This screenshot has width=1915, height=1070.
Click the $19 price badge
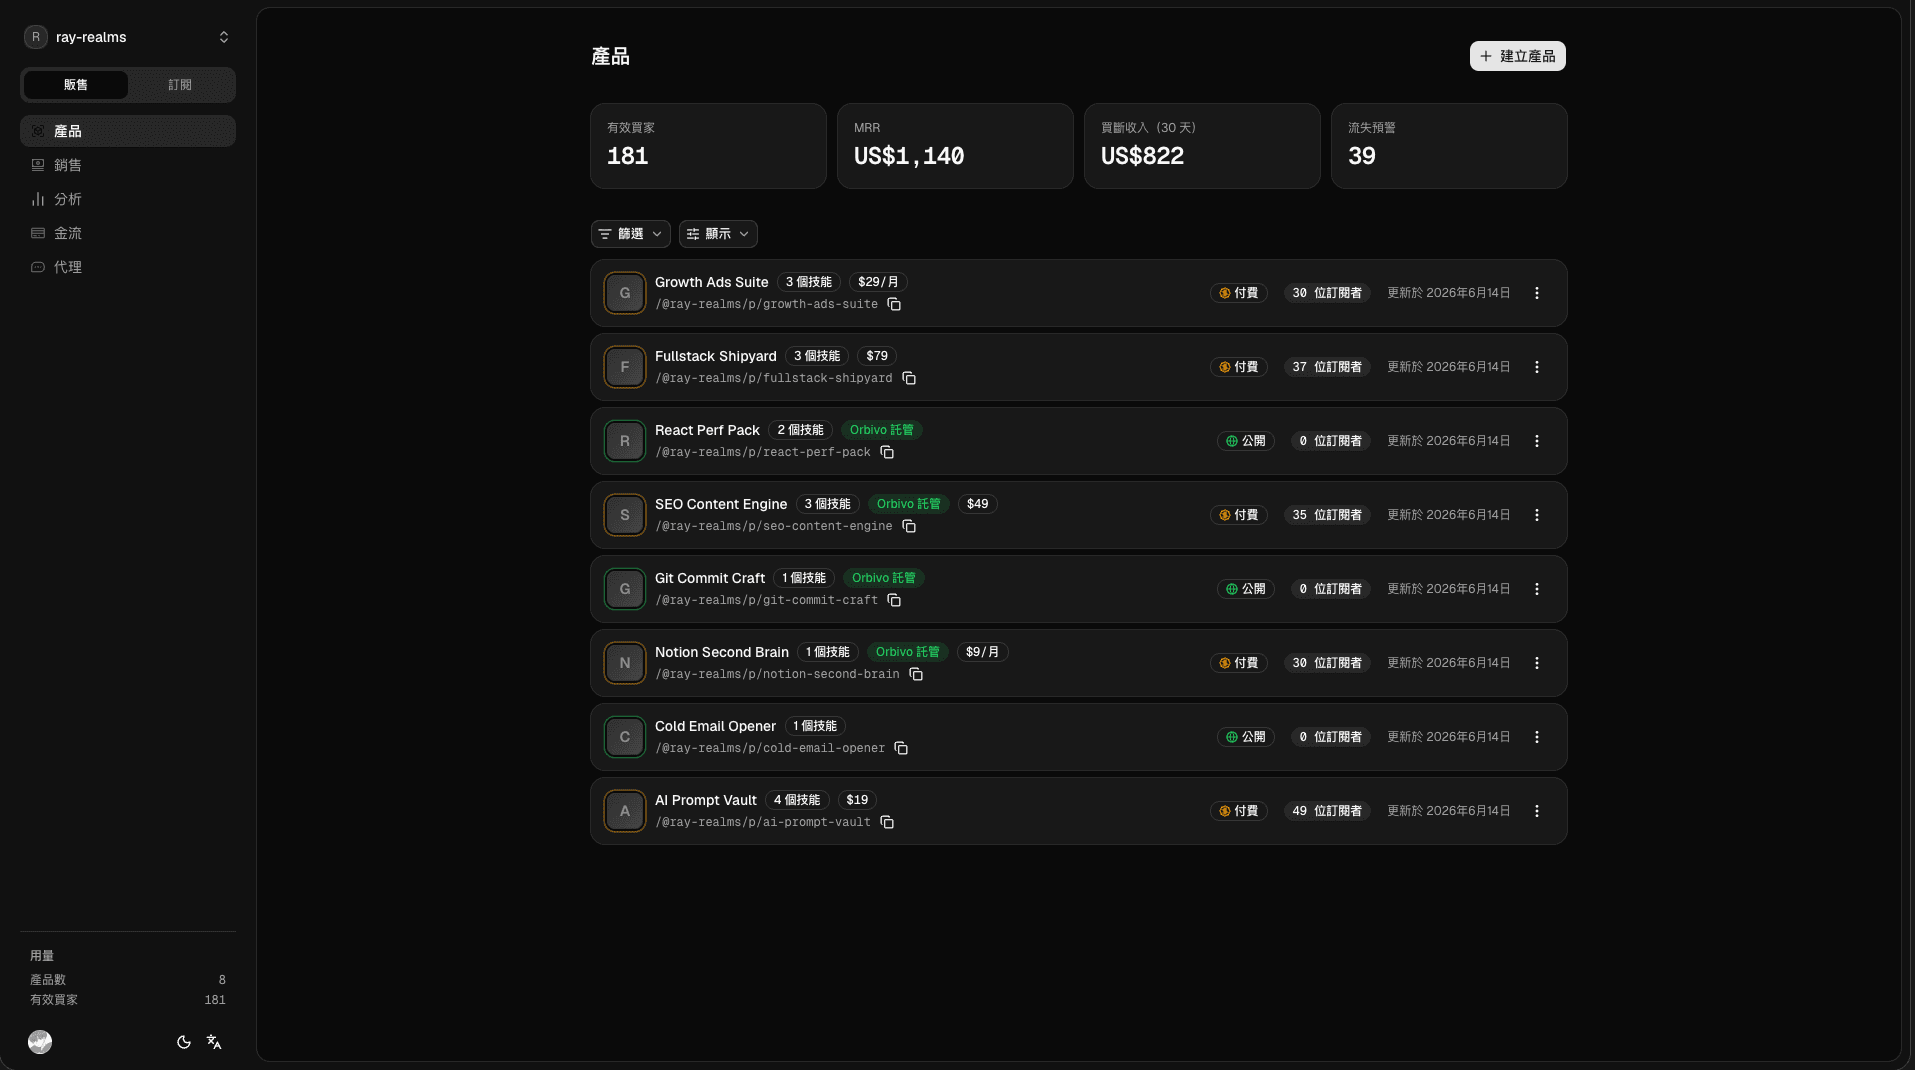click(857, 800)
